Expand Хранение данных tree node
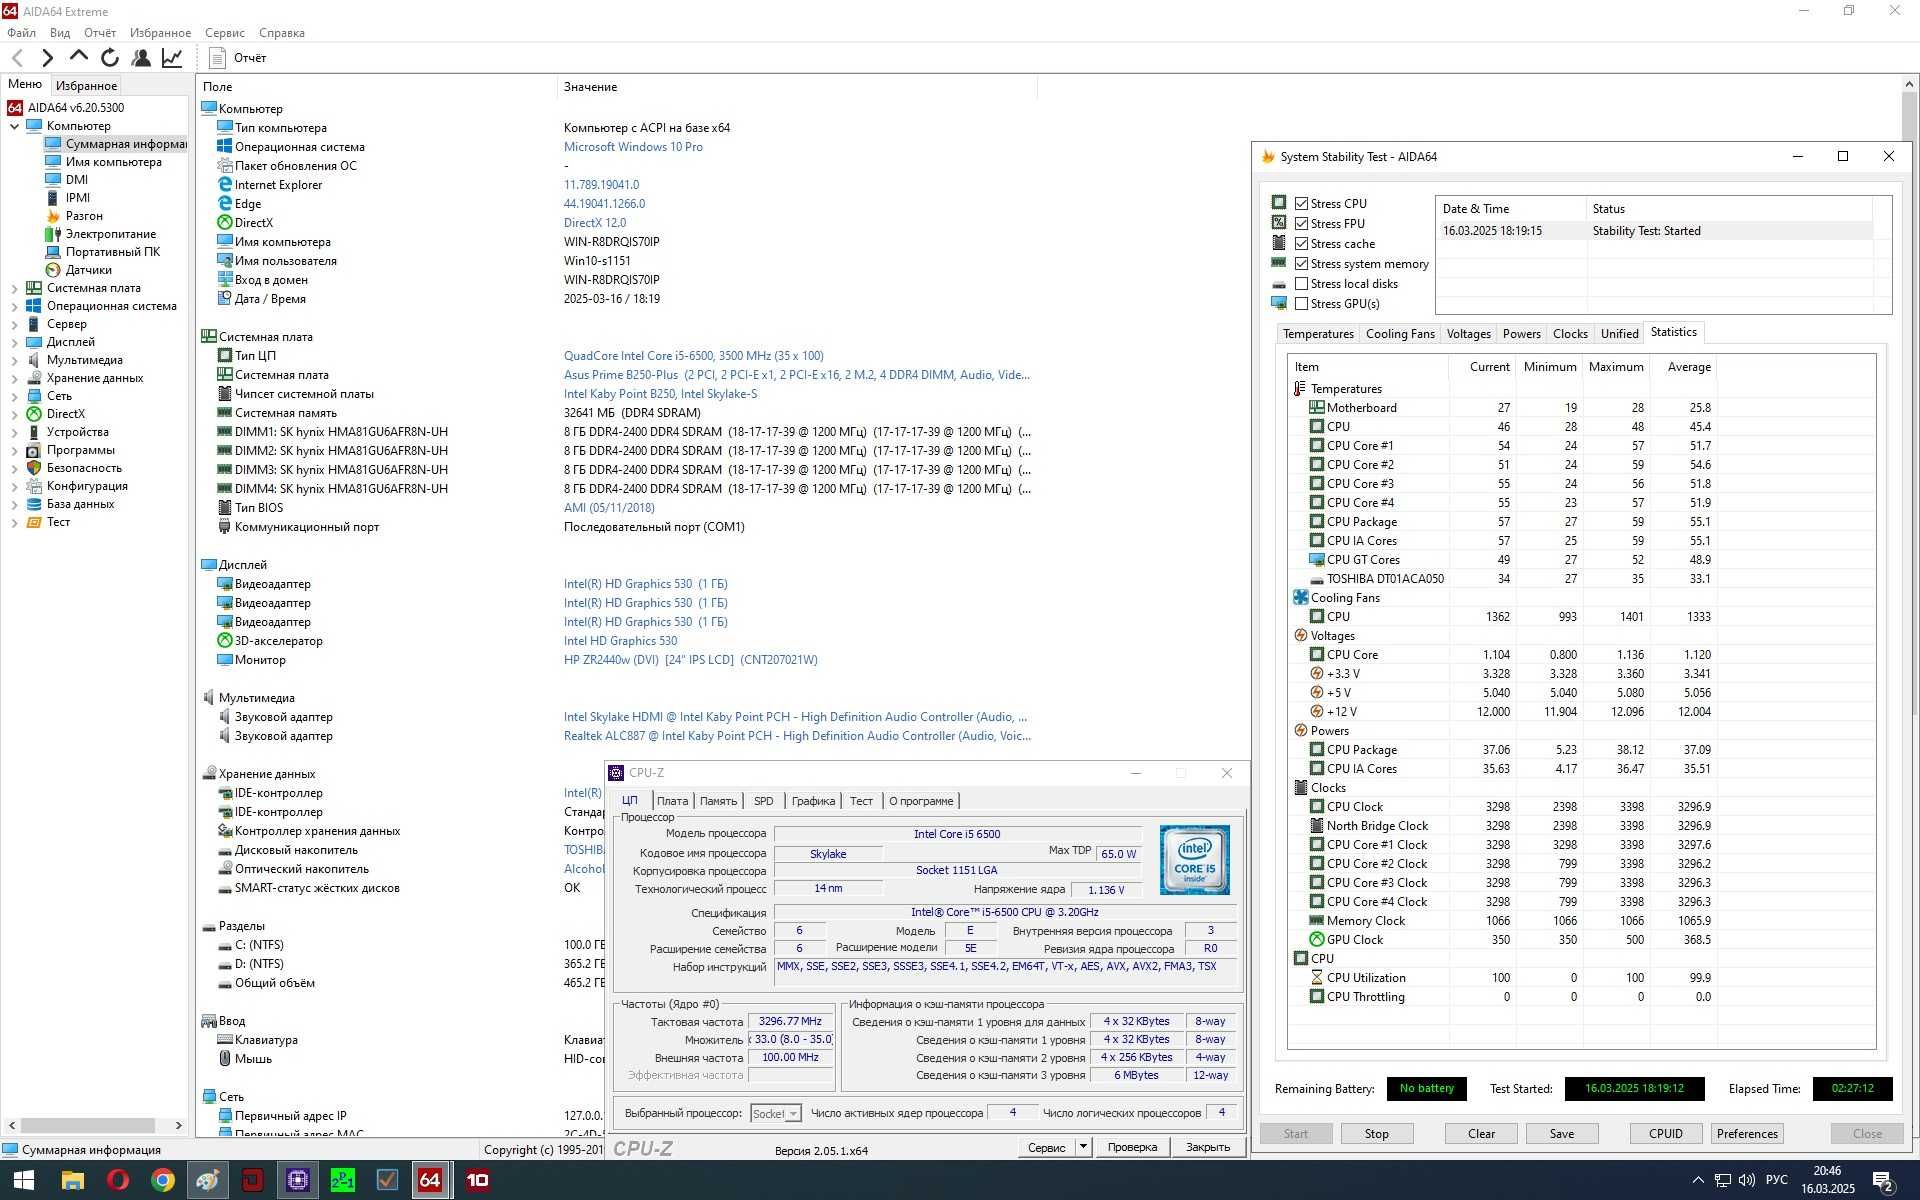The height and width of the screenshot is (1200, 1920). 14,378
